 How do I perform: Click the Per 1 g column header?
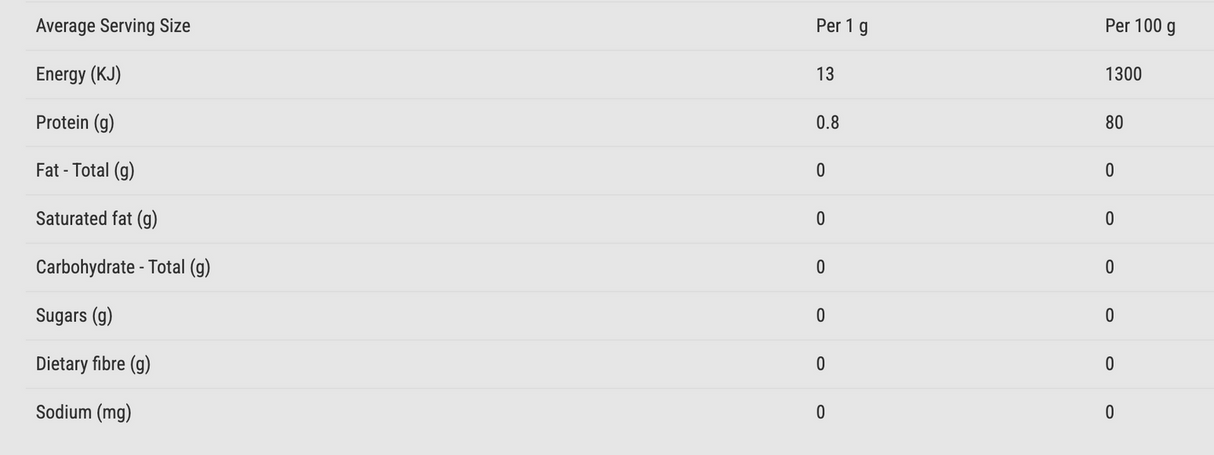[842, 26]
